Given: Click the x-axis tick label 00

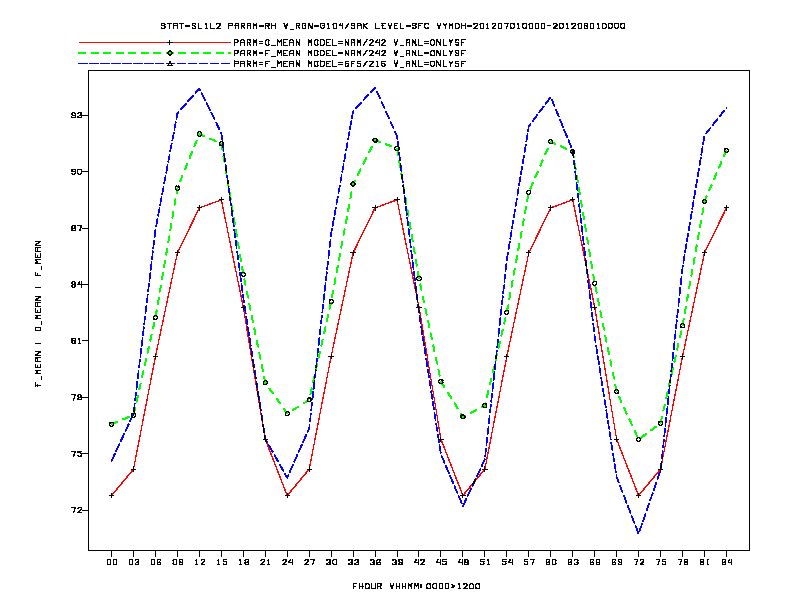Looking at the screenshot, I should pos(112,562).
